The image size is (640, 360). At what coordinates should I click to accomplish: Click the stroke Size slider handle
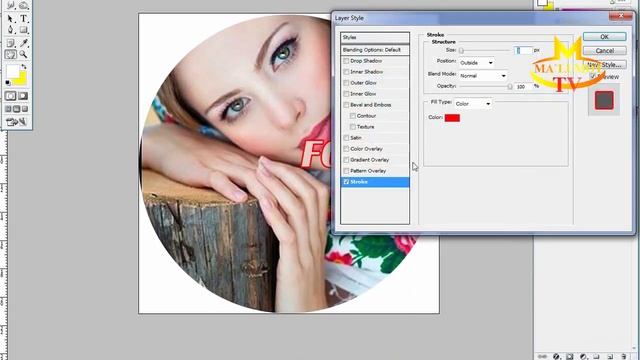pos(461,51)
